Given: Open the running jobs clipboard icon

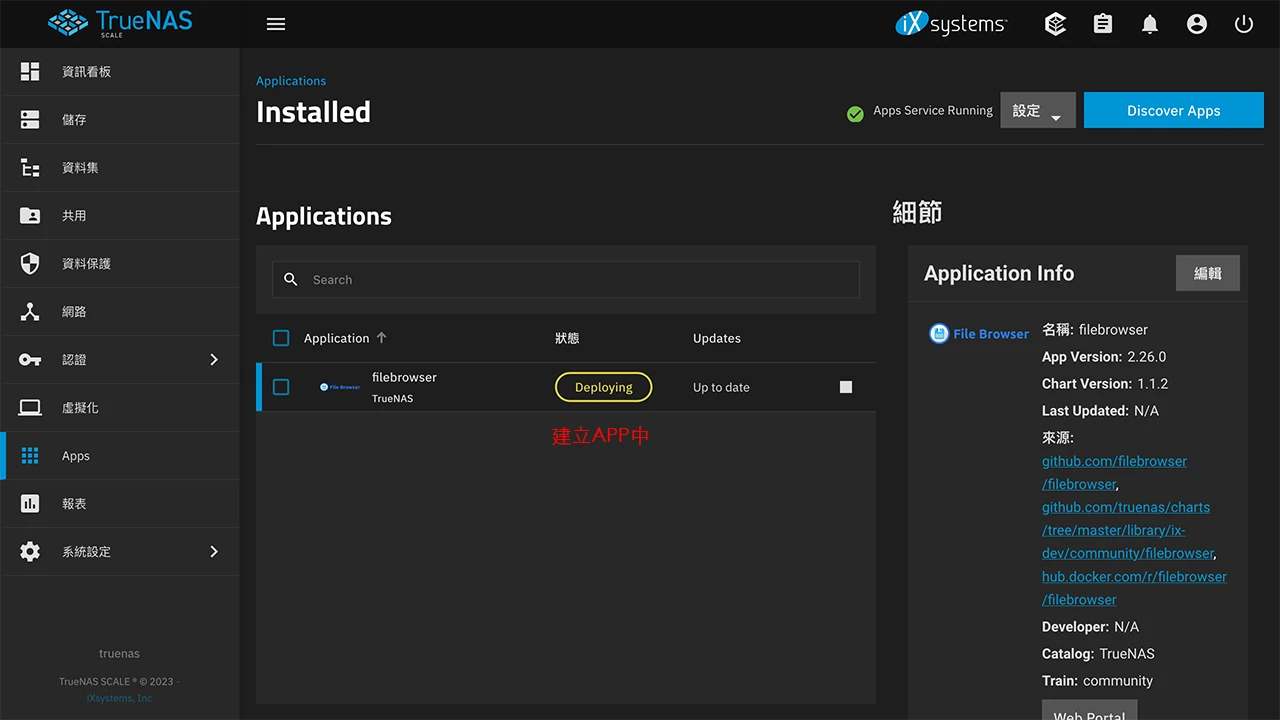Looking at the screenshot, I should pos(1102,23).
